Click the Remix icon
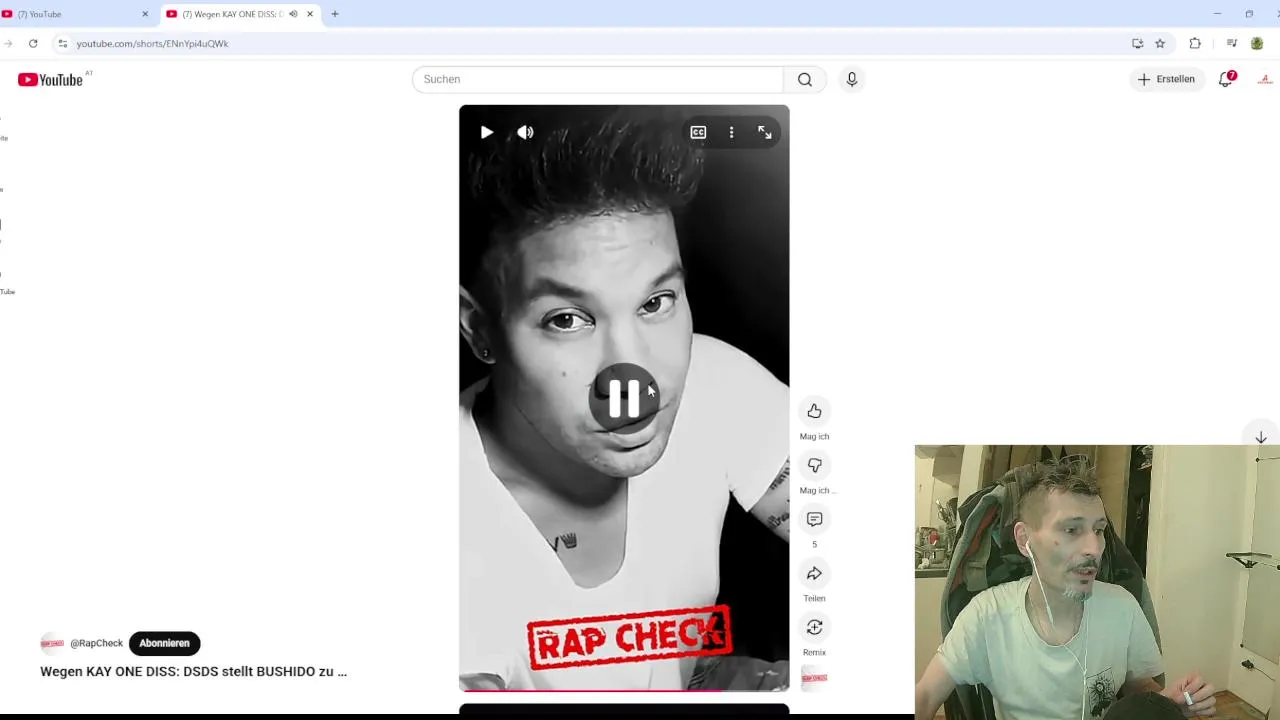Image resolution: width=1280 pixels, height=720 pixels. click(814, 627)
